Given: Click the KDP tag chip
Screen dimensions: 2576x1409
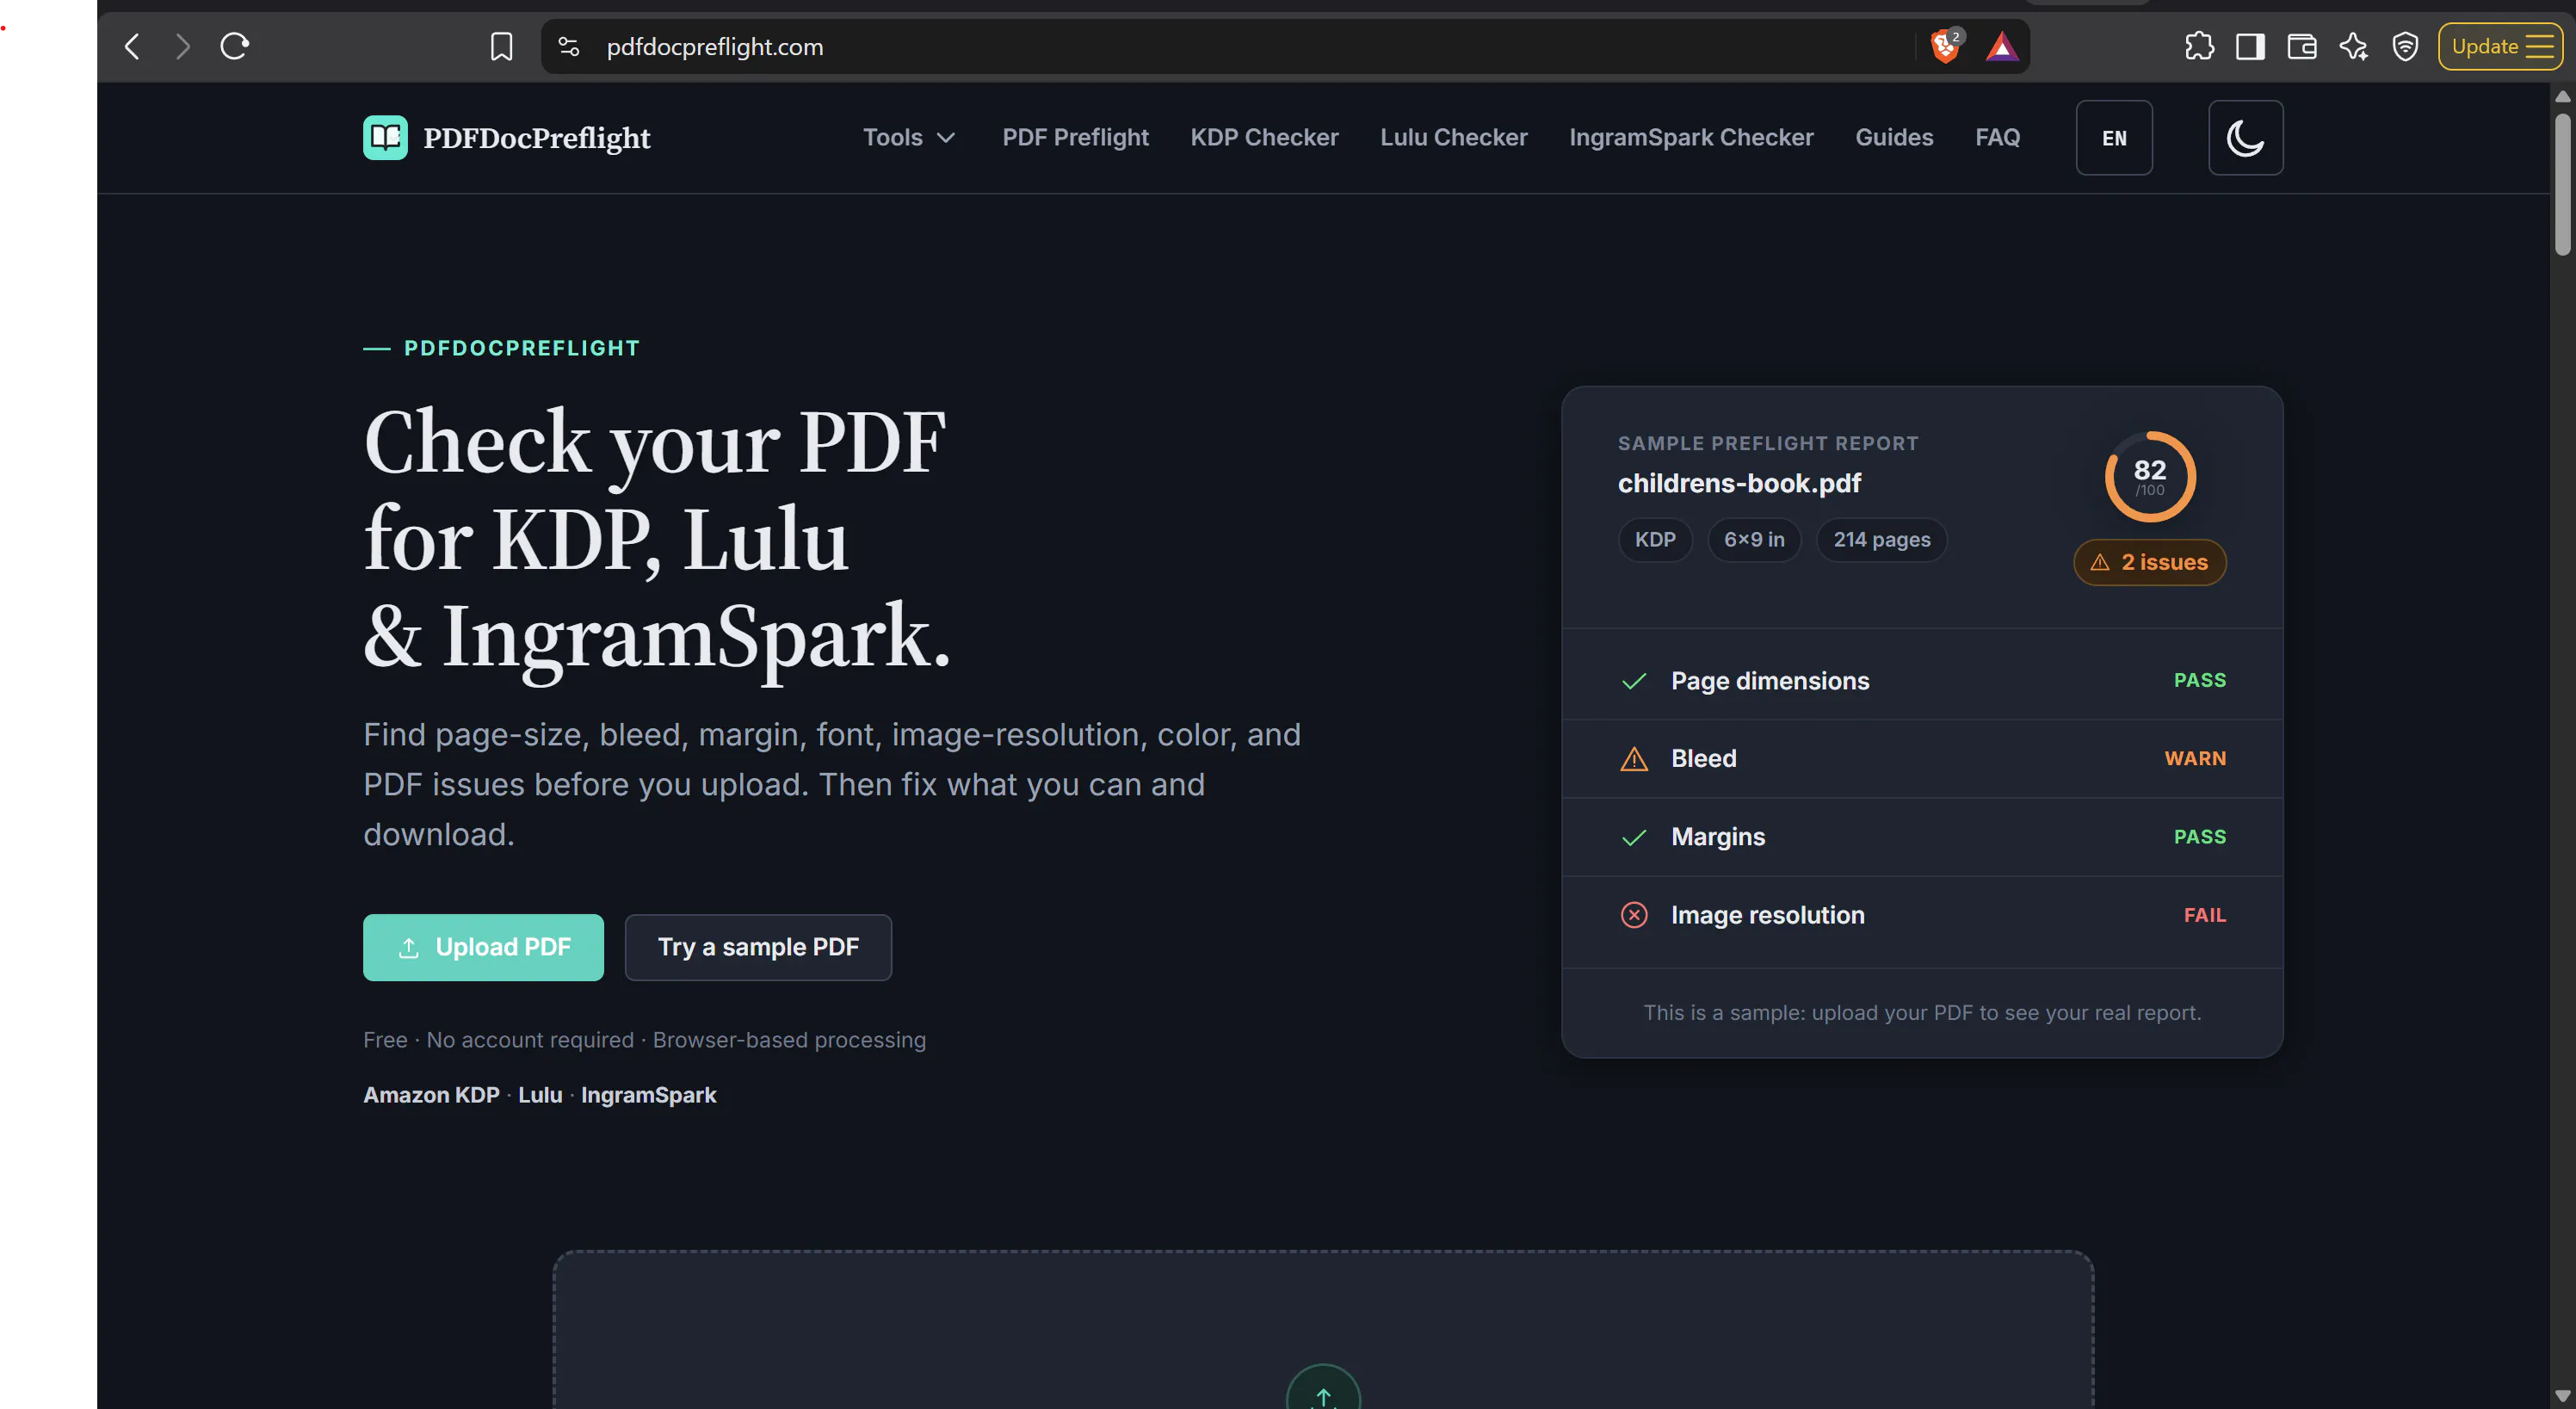Looking at the screenshot, I should pyautogui.click(x=1655, y=540).
